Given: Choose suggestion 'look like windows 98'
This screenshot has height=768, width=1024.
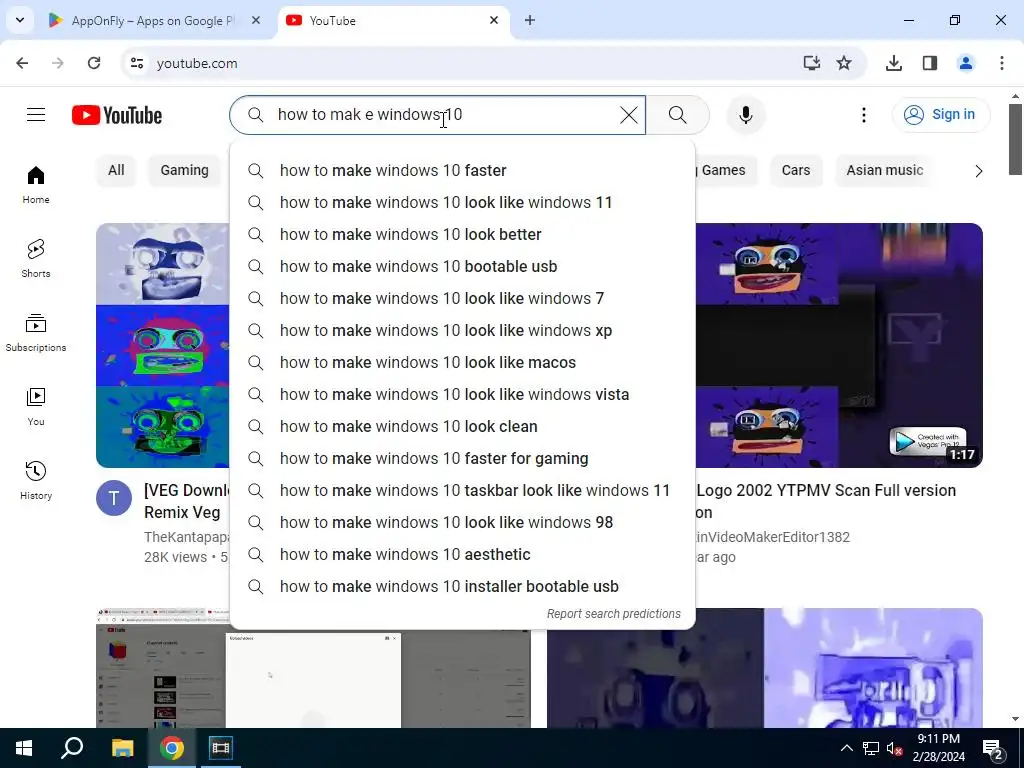Looking at the screenshot, I should click(x=462, y=522).
